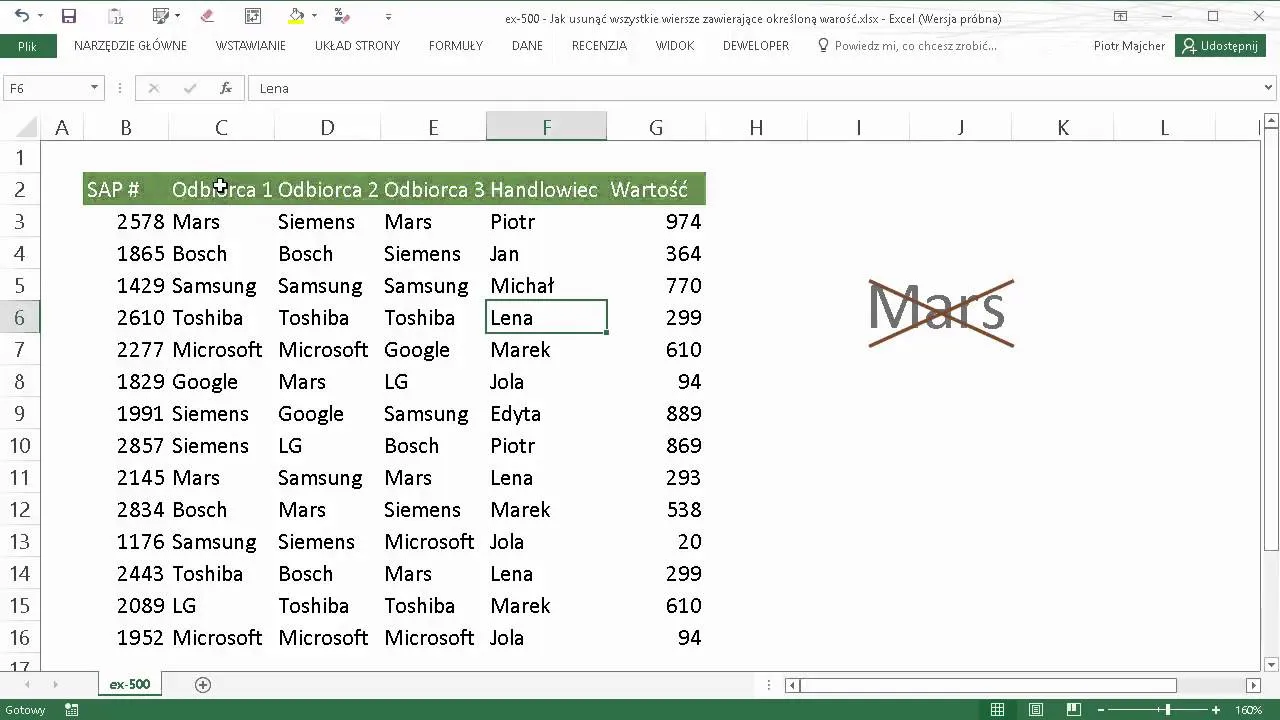The height and width of the screenshot is (720, 1280).
Task: Click the Udostępnij share button
Action: (1220, 46)
